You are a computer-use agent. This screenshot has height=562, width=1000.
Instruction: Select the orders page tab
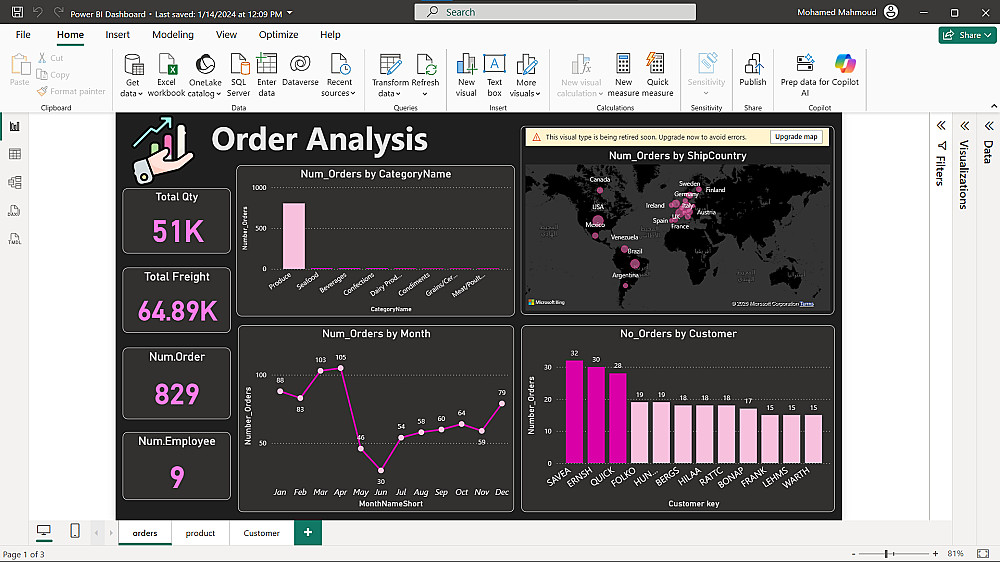pos(145,533)
